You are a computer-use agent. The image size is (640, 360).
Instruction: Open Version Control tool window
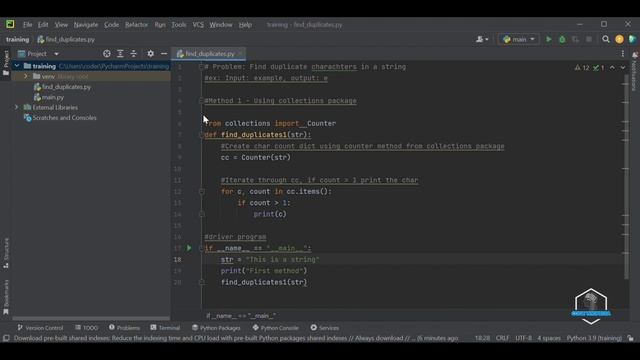pyautogui.click(x=40, y=327)
